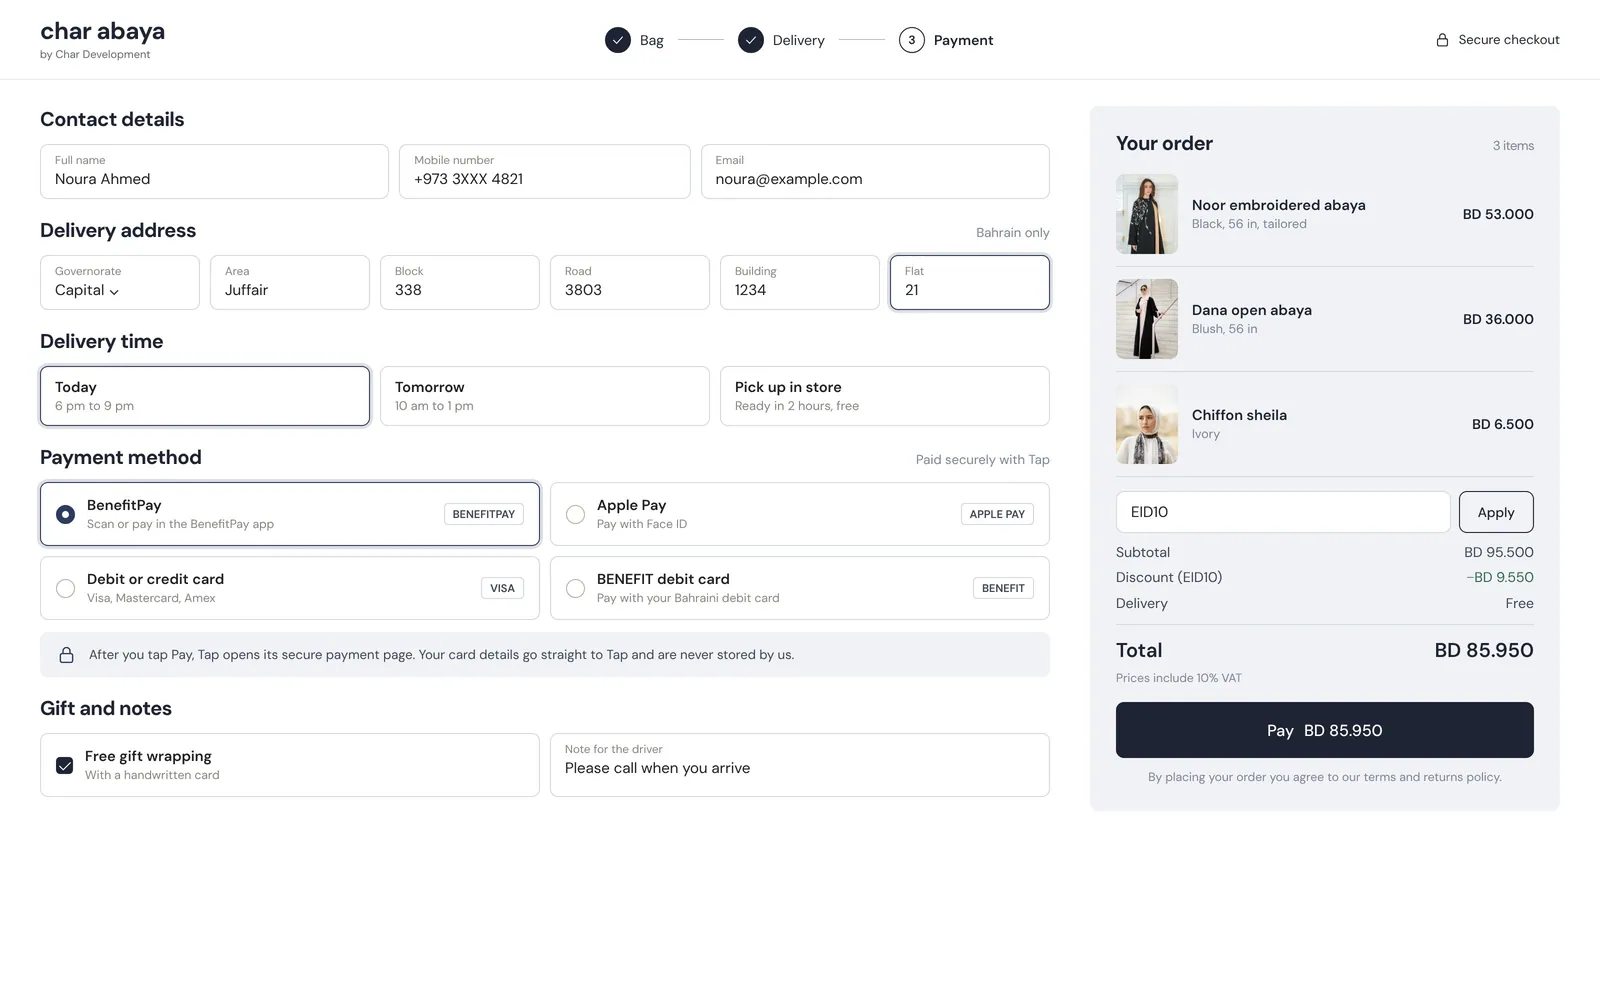Click the Email input field

coord(875,171)
